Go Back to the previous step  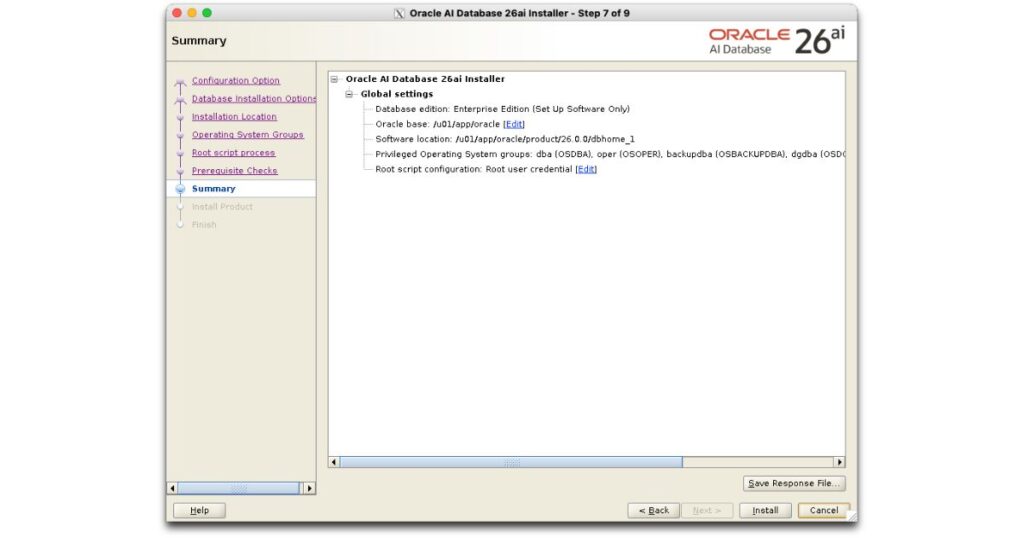[x=654, y=511]
